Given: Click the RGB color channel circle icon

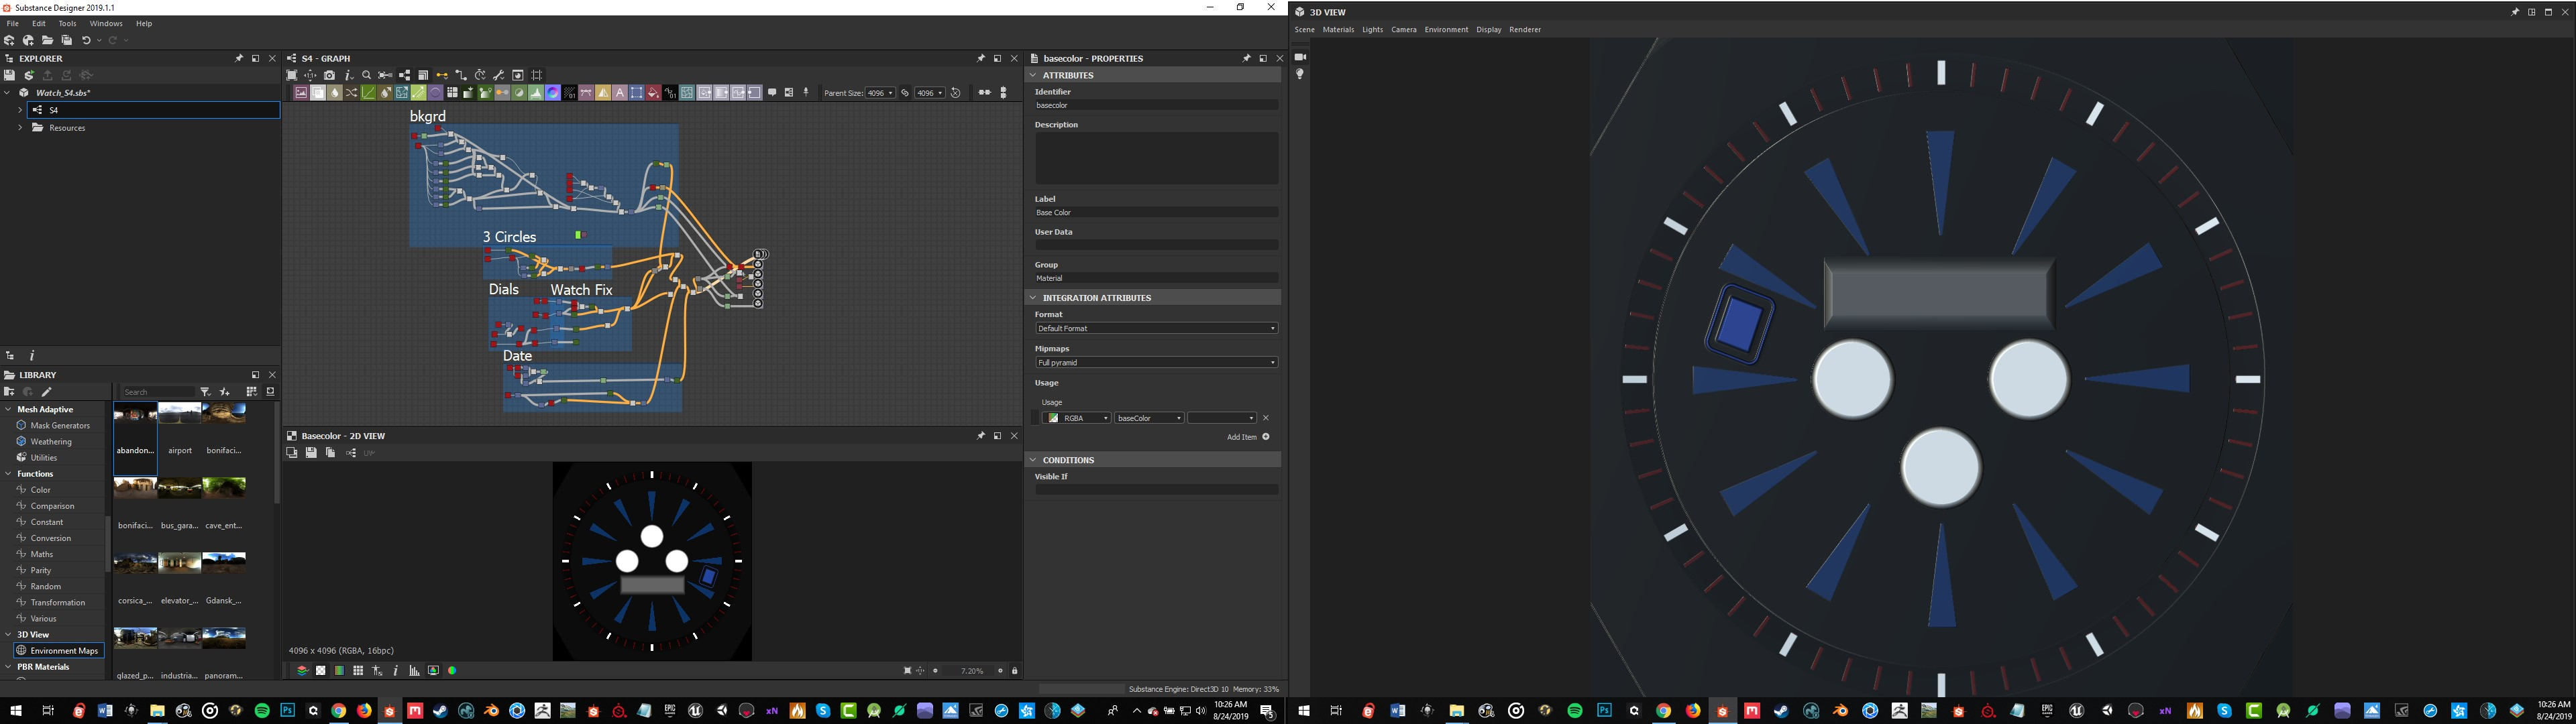Looking at the screenshot, I should (452, 671).
